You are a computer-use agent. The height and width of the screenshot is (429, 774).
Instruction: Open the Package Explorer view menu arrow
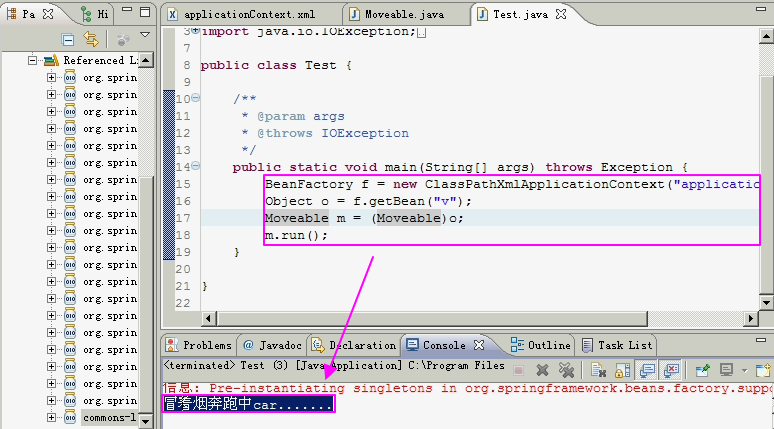(x=145, y=35)
